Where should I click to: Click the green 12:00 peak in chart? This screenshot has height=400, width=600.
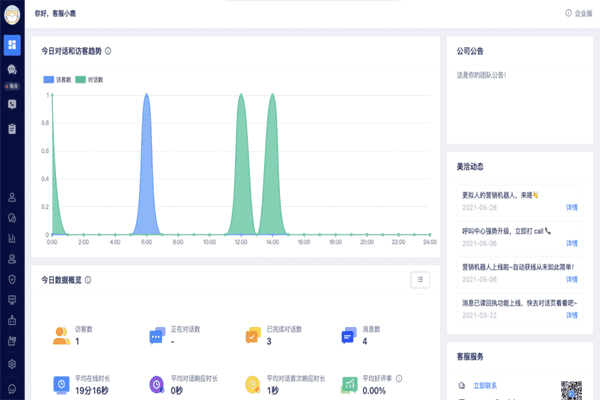coord(241,165)
